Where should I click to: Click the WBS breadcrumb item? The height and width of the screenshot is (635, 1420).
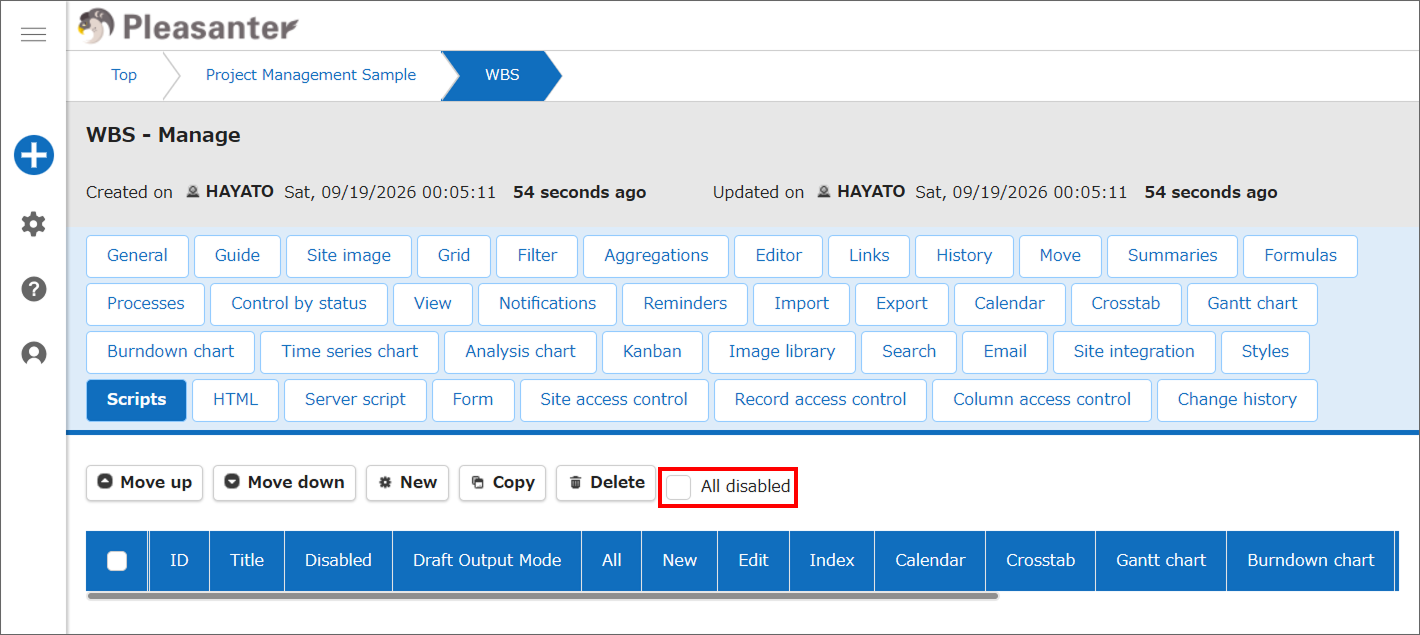pyautogui.click(x=502, y=75)
